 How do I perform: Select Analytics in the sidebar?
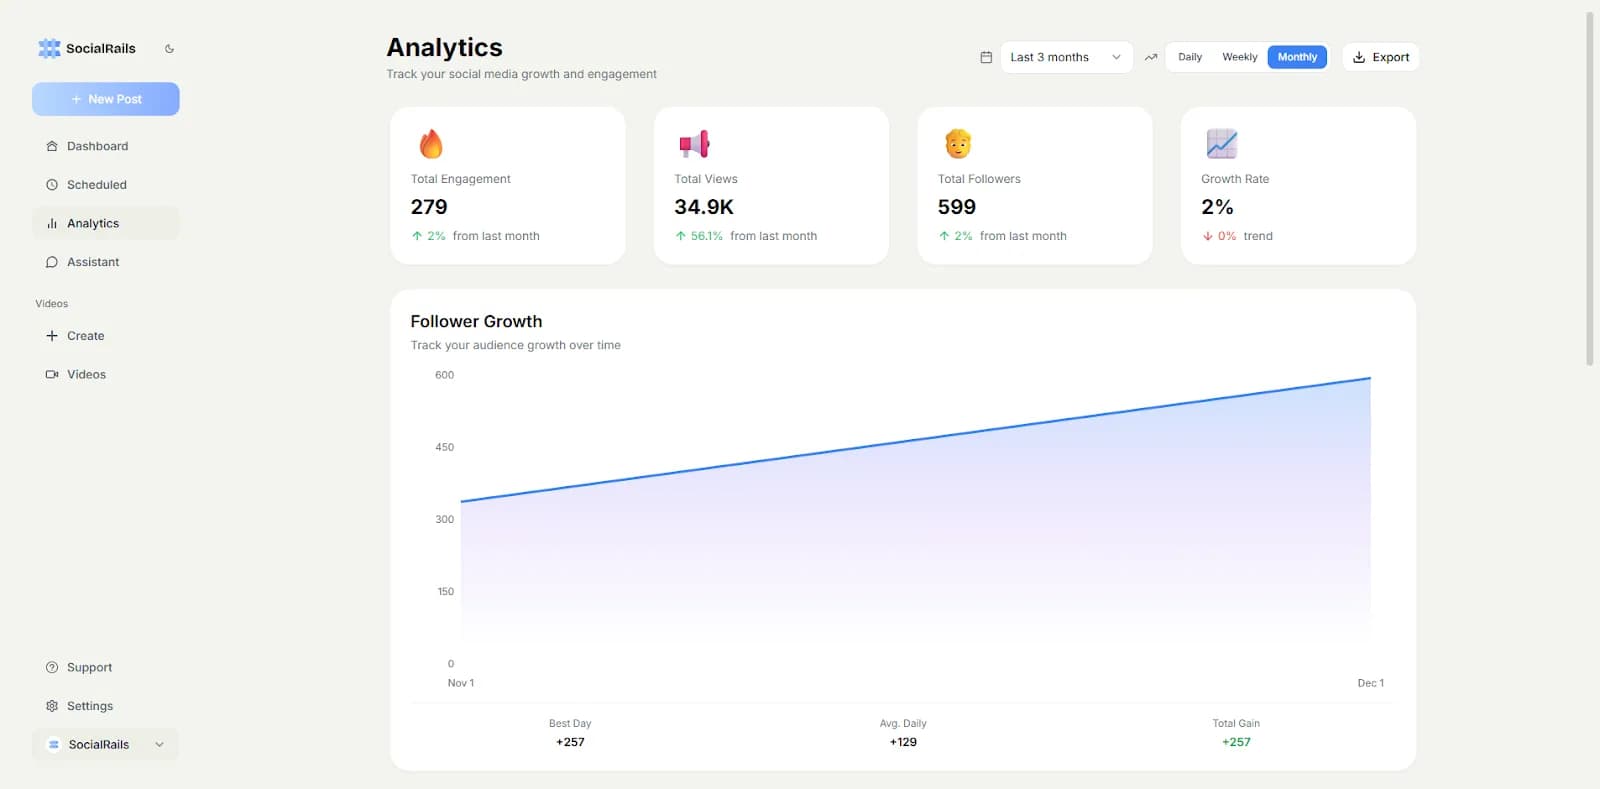click(106, 223)
